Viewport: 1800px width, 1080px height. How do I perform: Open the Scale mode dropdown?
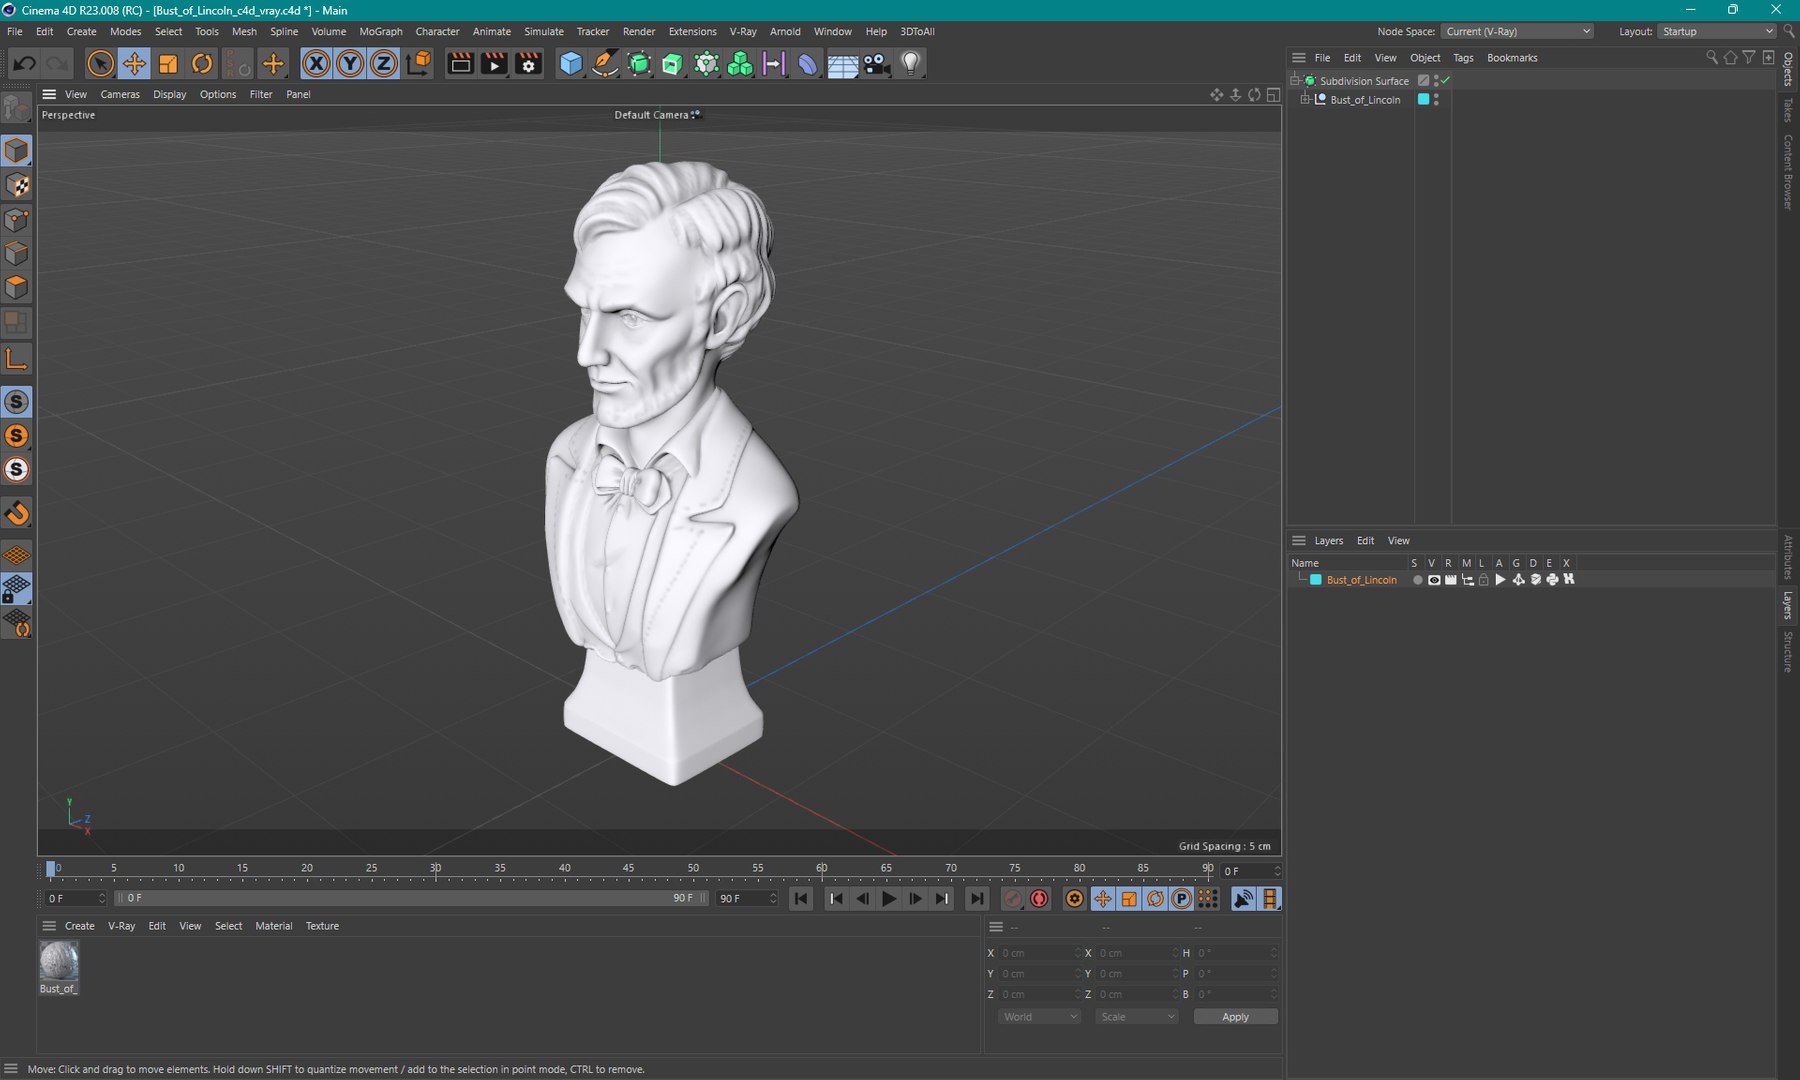tap(1136, 1016)
